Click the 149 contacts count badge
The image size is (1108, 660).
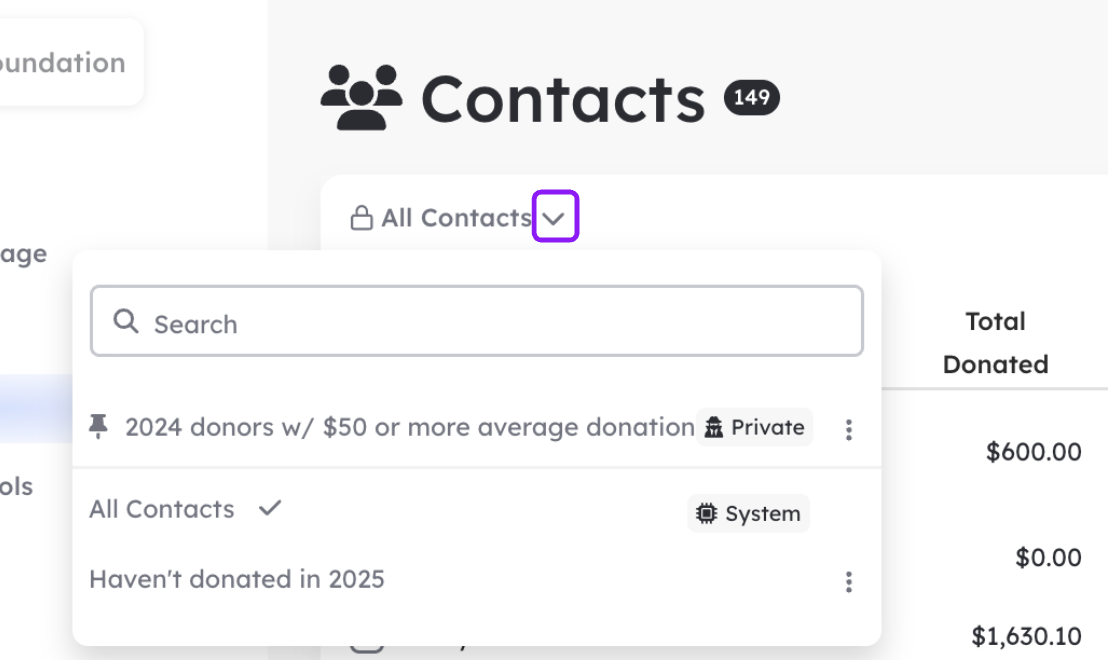pos(751,98)
